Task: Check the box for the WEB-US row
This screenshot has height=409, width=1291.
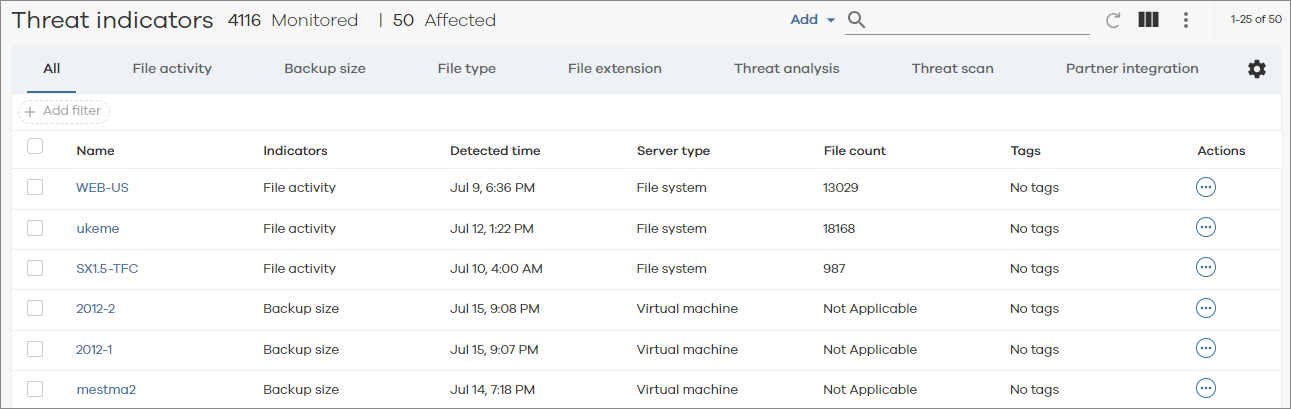Action: point(35,187)
